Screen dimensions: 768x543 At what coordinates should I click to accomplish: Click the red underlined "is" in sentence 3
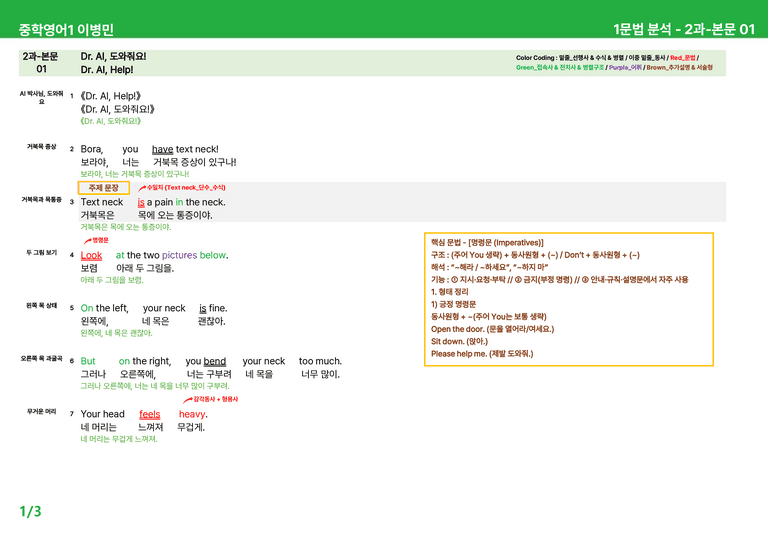[141, 202]
